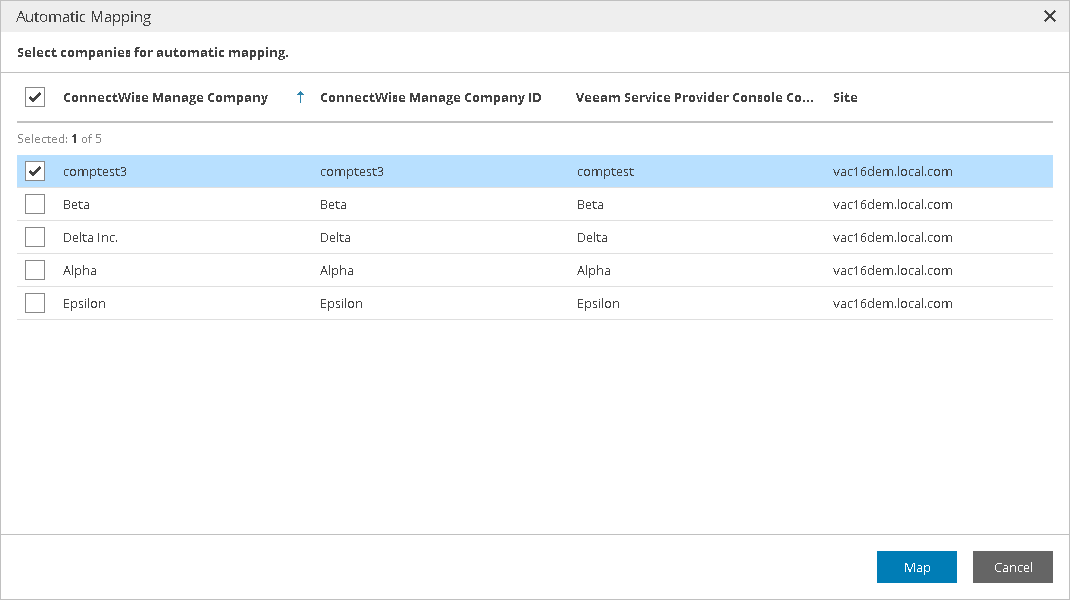The height and width of the screenshot is (600, 1070).
Task: Toggle the select-all header checkbox
Action: (35, 97)
